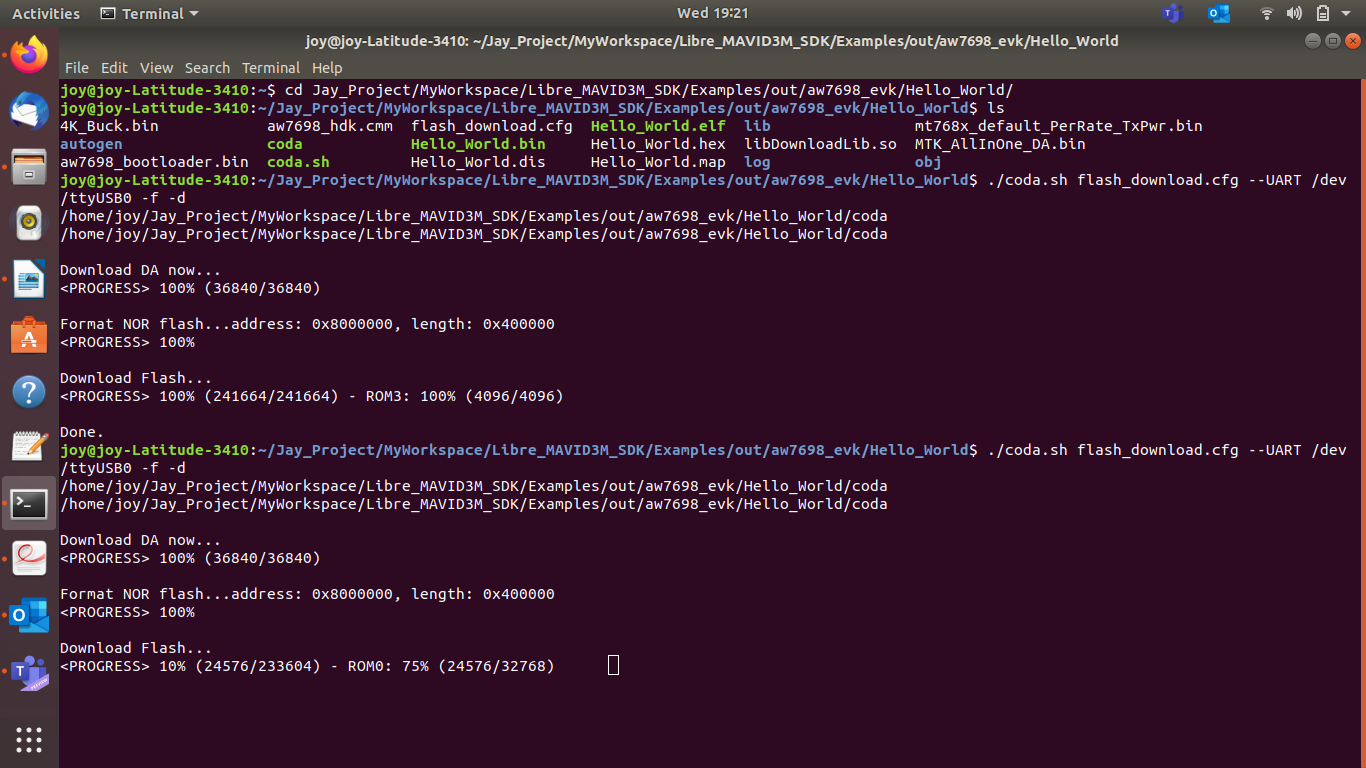The height and width of the screenshot is (768, 1366).
Task: Click the Activities button
Action: (46, 14)
